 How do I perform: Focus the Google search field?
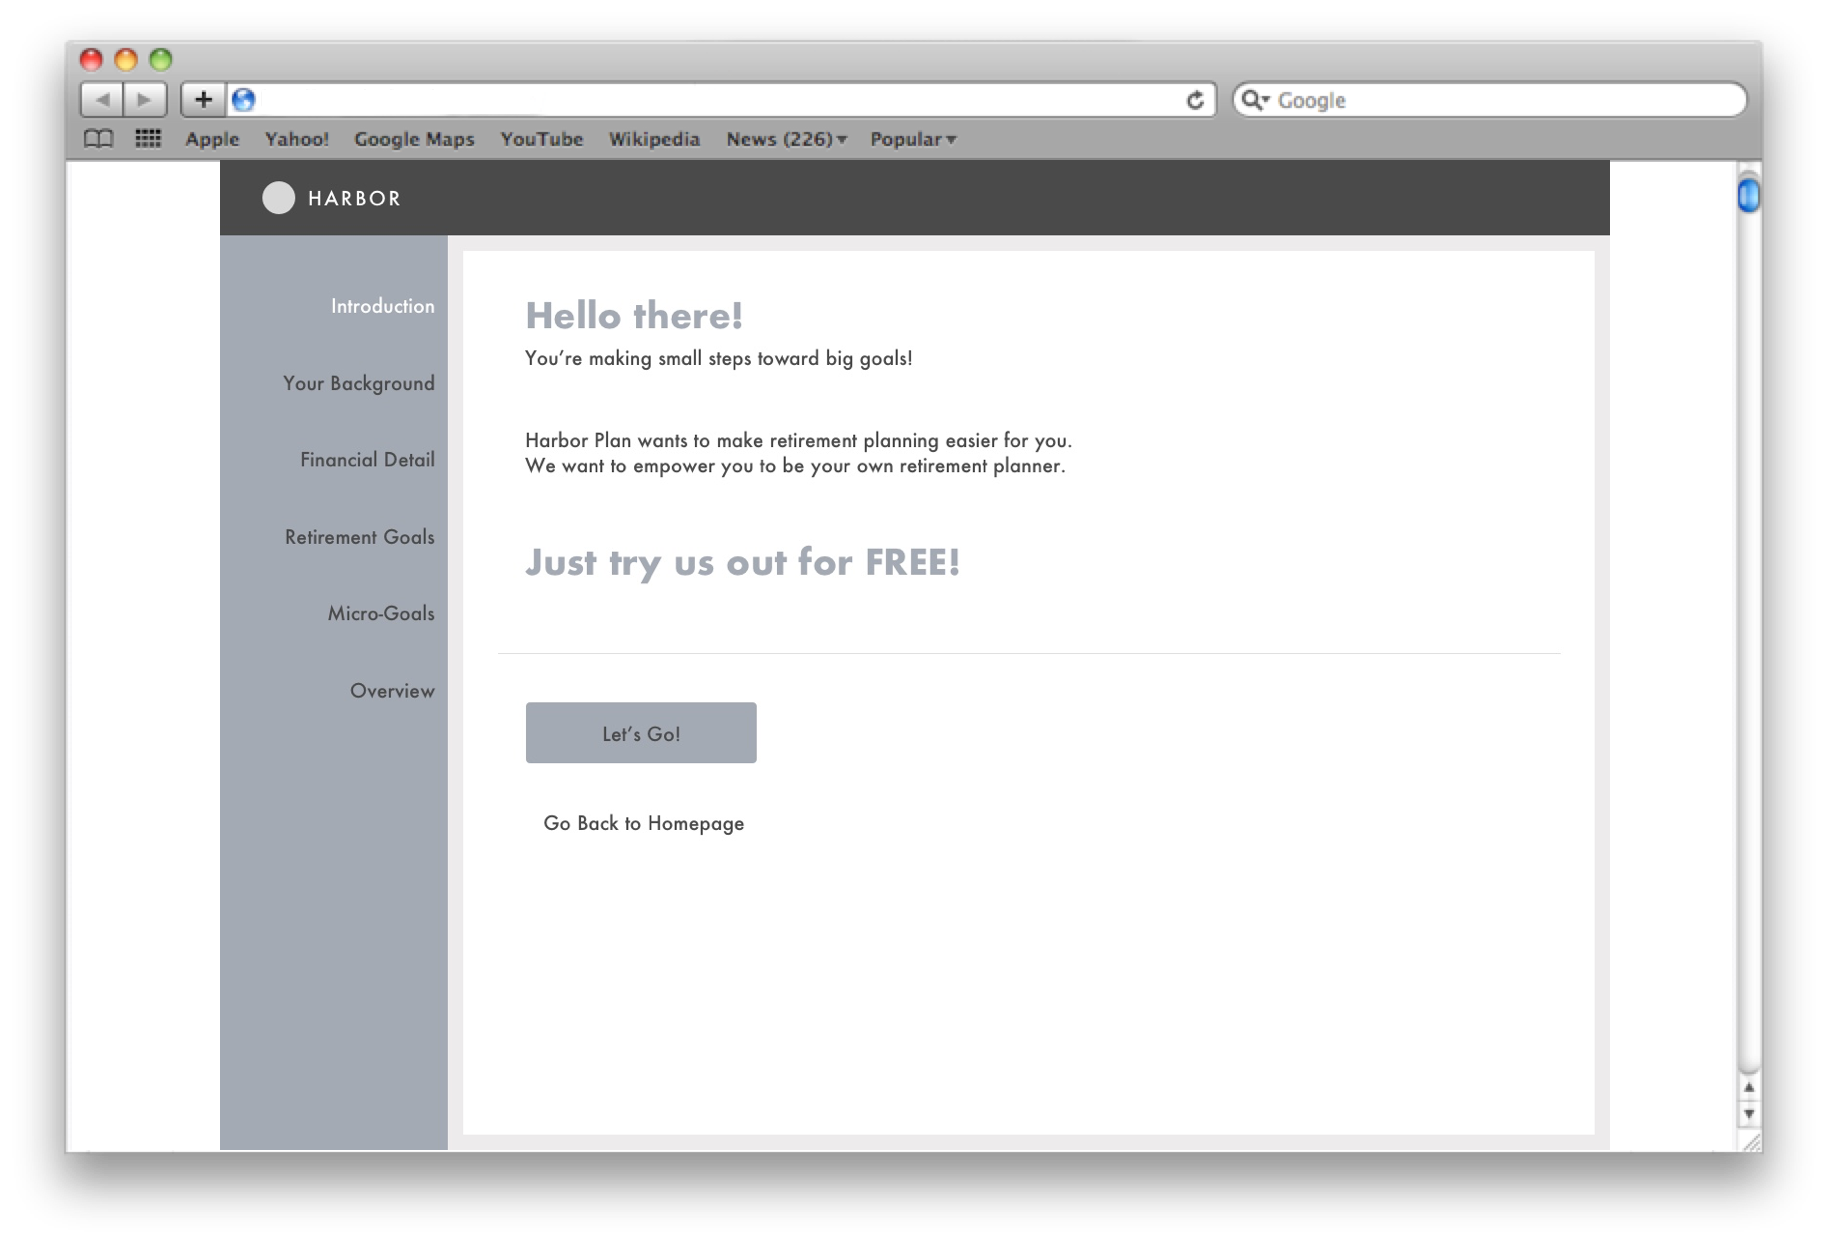[1490, 100]
